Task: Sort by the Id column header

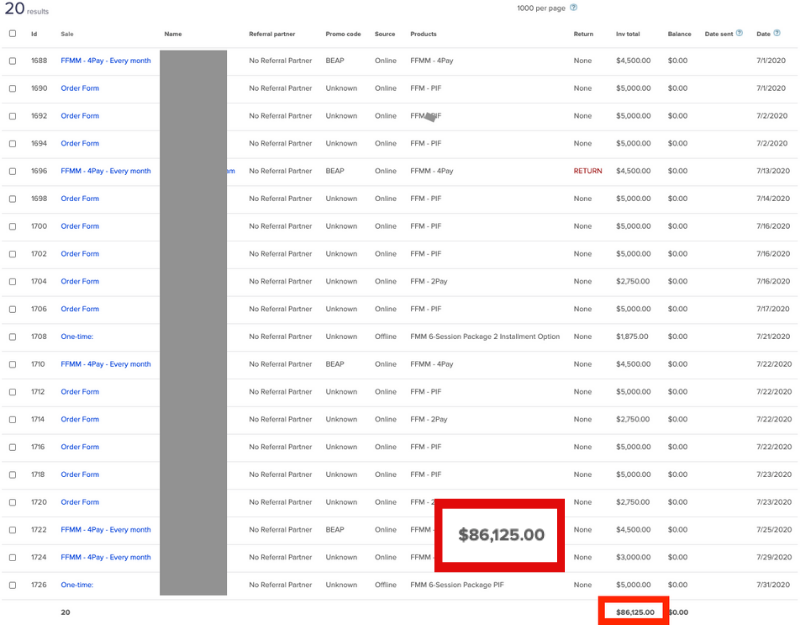Action: click(x=34, y=34)
